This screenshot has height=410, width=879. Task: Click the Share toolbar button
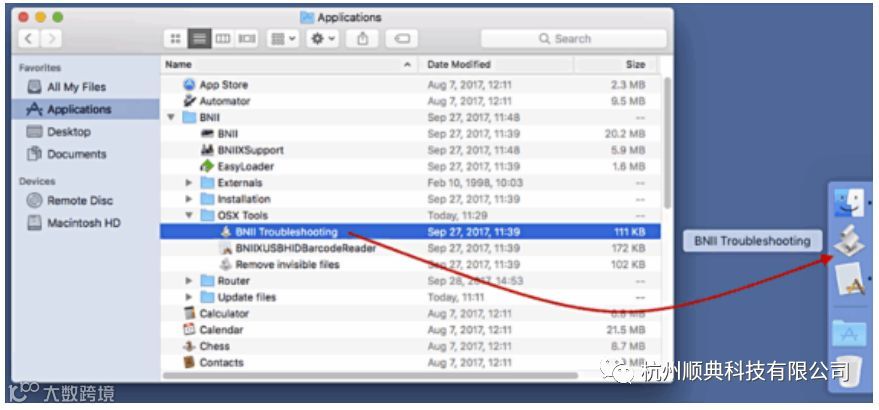363,39
